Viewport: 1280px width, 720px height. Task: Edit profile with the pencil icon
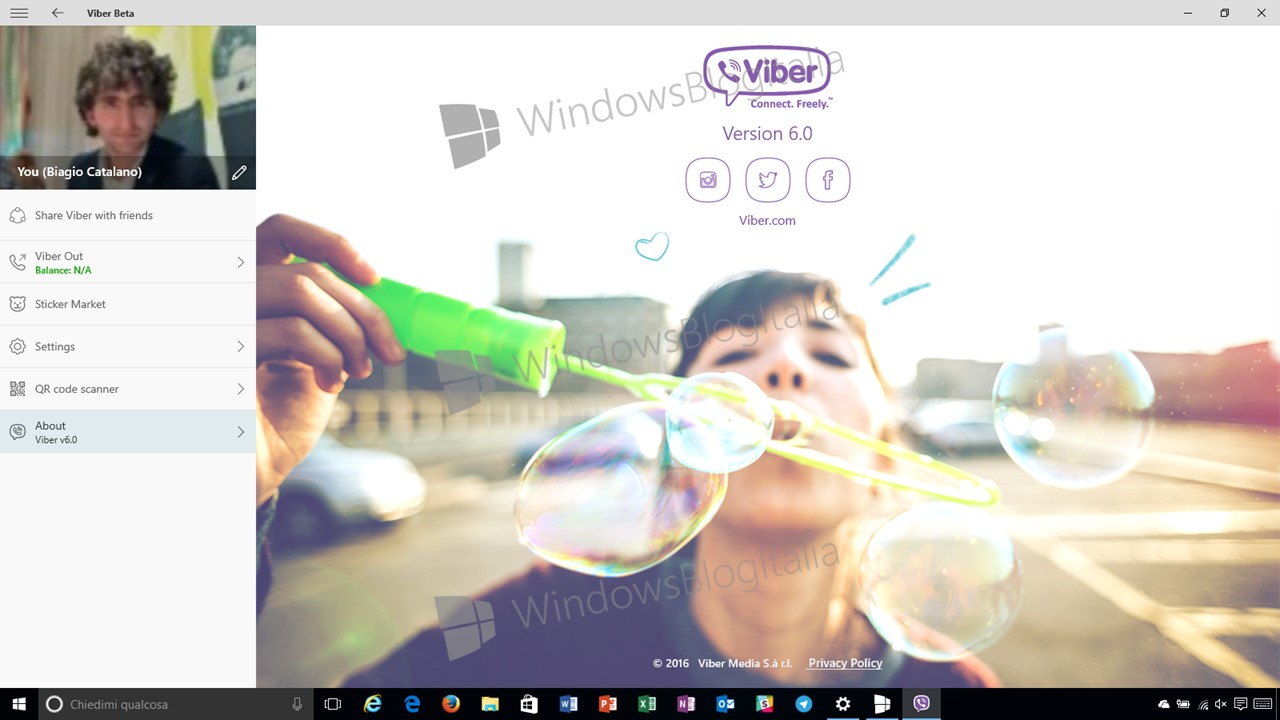coord(239,172)
